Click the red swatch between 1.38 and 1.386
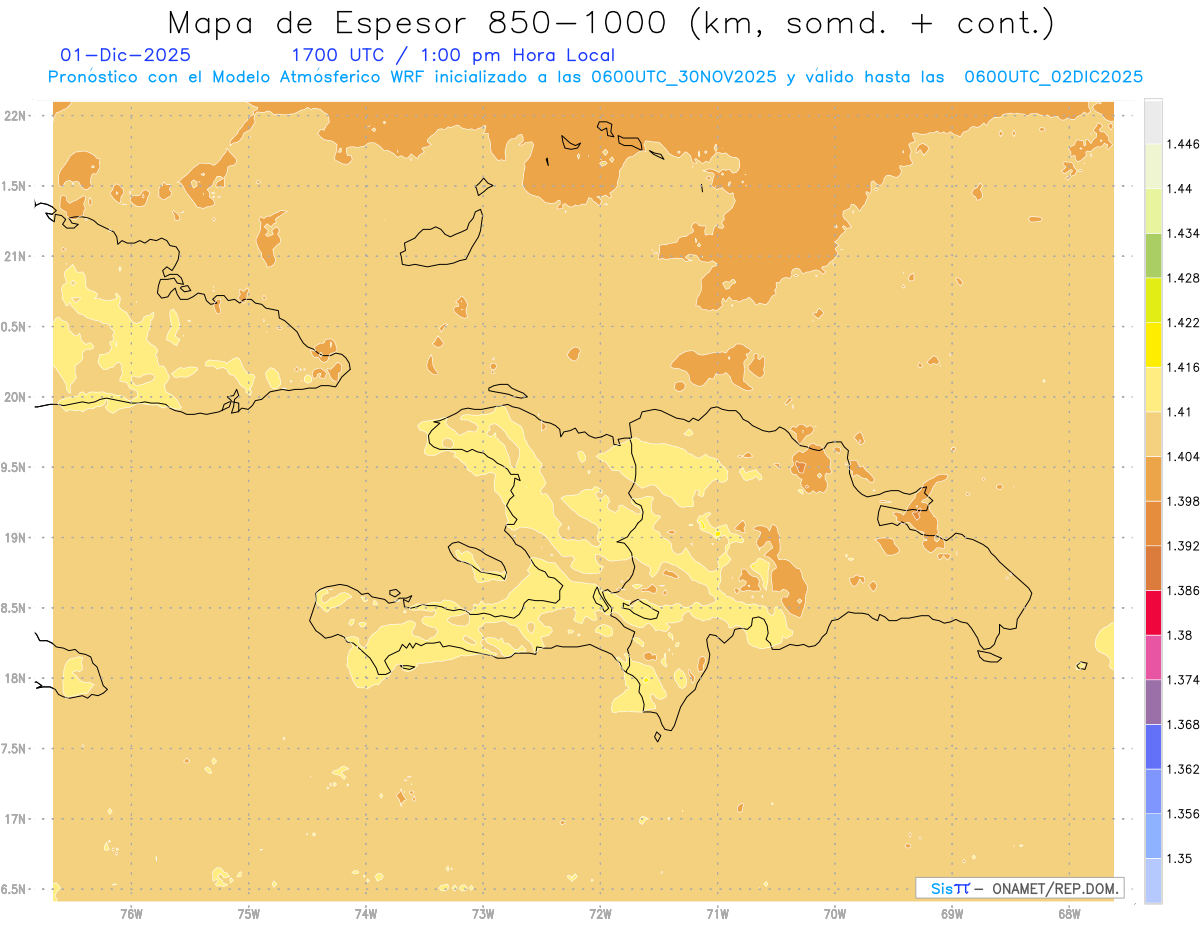 point(1153,613)
